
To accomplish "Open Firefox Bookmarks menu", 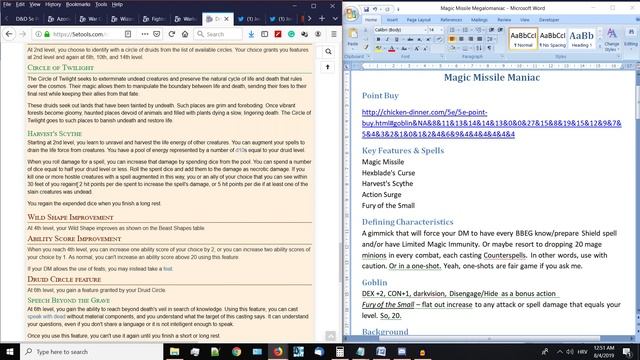I will pos(78,4).
